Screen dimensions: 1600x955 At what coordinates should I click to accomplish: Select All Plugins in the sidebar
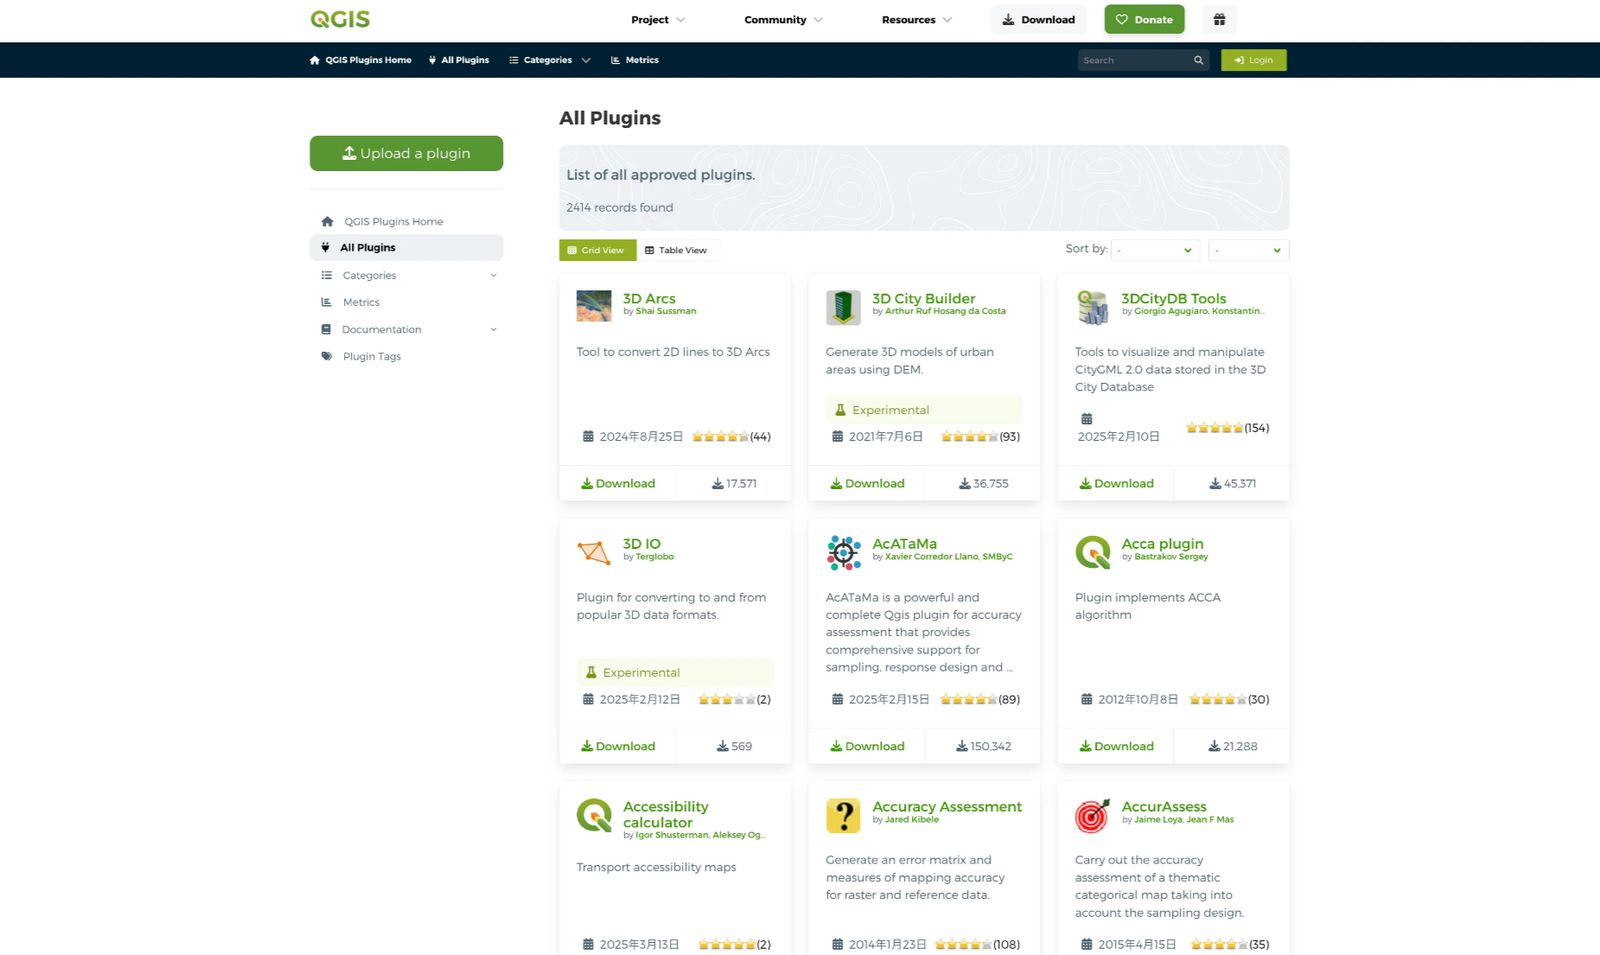tap(406, 247)
